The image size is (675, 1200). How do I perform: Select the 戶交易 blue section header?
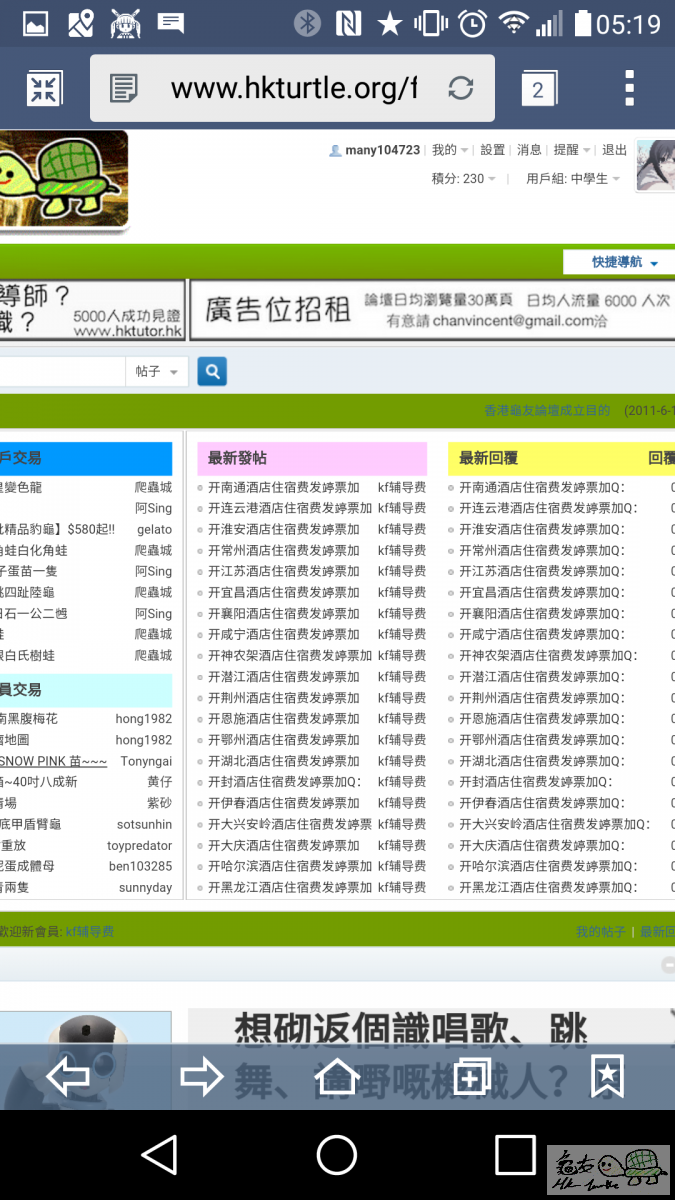coord(86,458)
